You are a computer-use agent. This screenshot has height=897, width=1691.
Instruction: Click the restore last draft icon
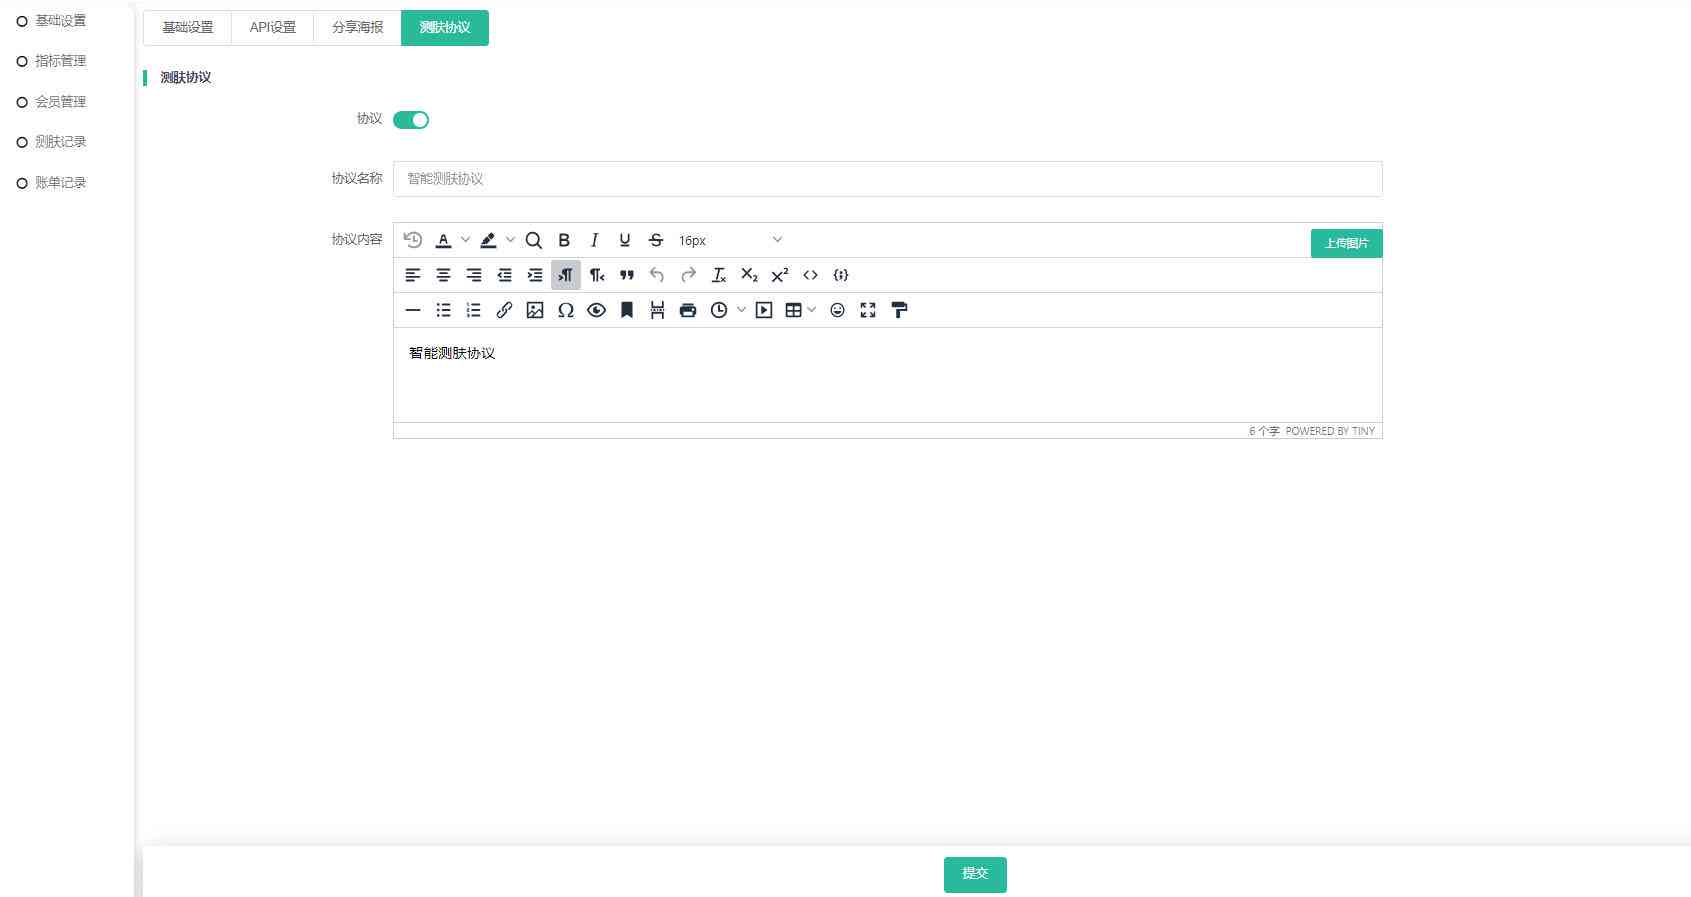click(413, 240)
